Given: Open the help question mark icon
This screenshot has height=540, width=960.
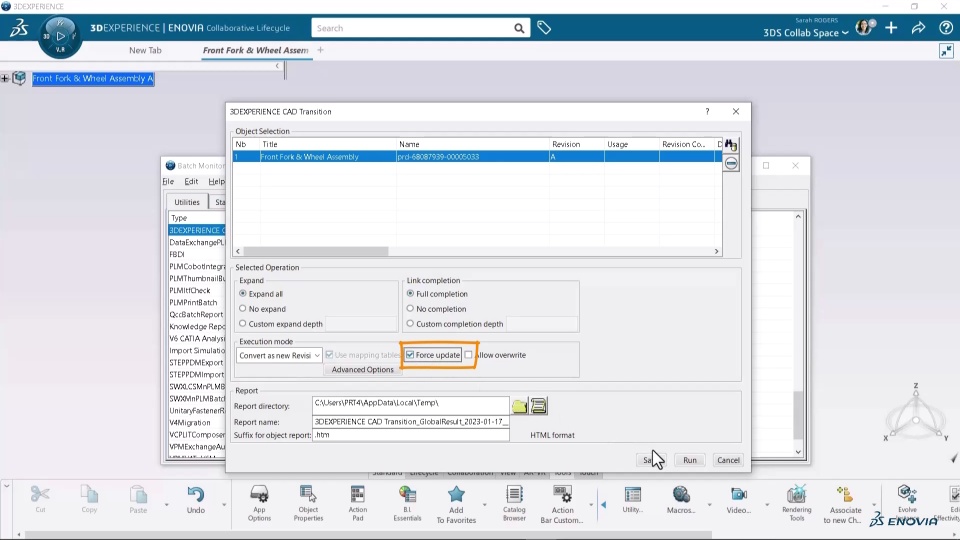Looking at the screenshot, I should pos(945,28).
